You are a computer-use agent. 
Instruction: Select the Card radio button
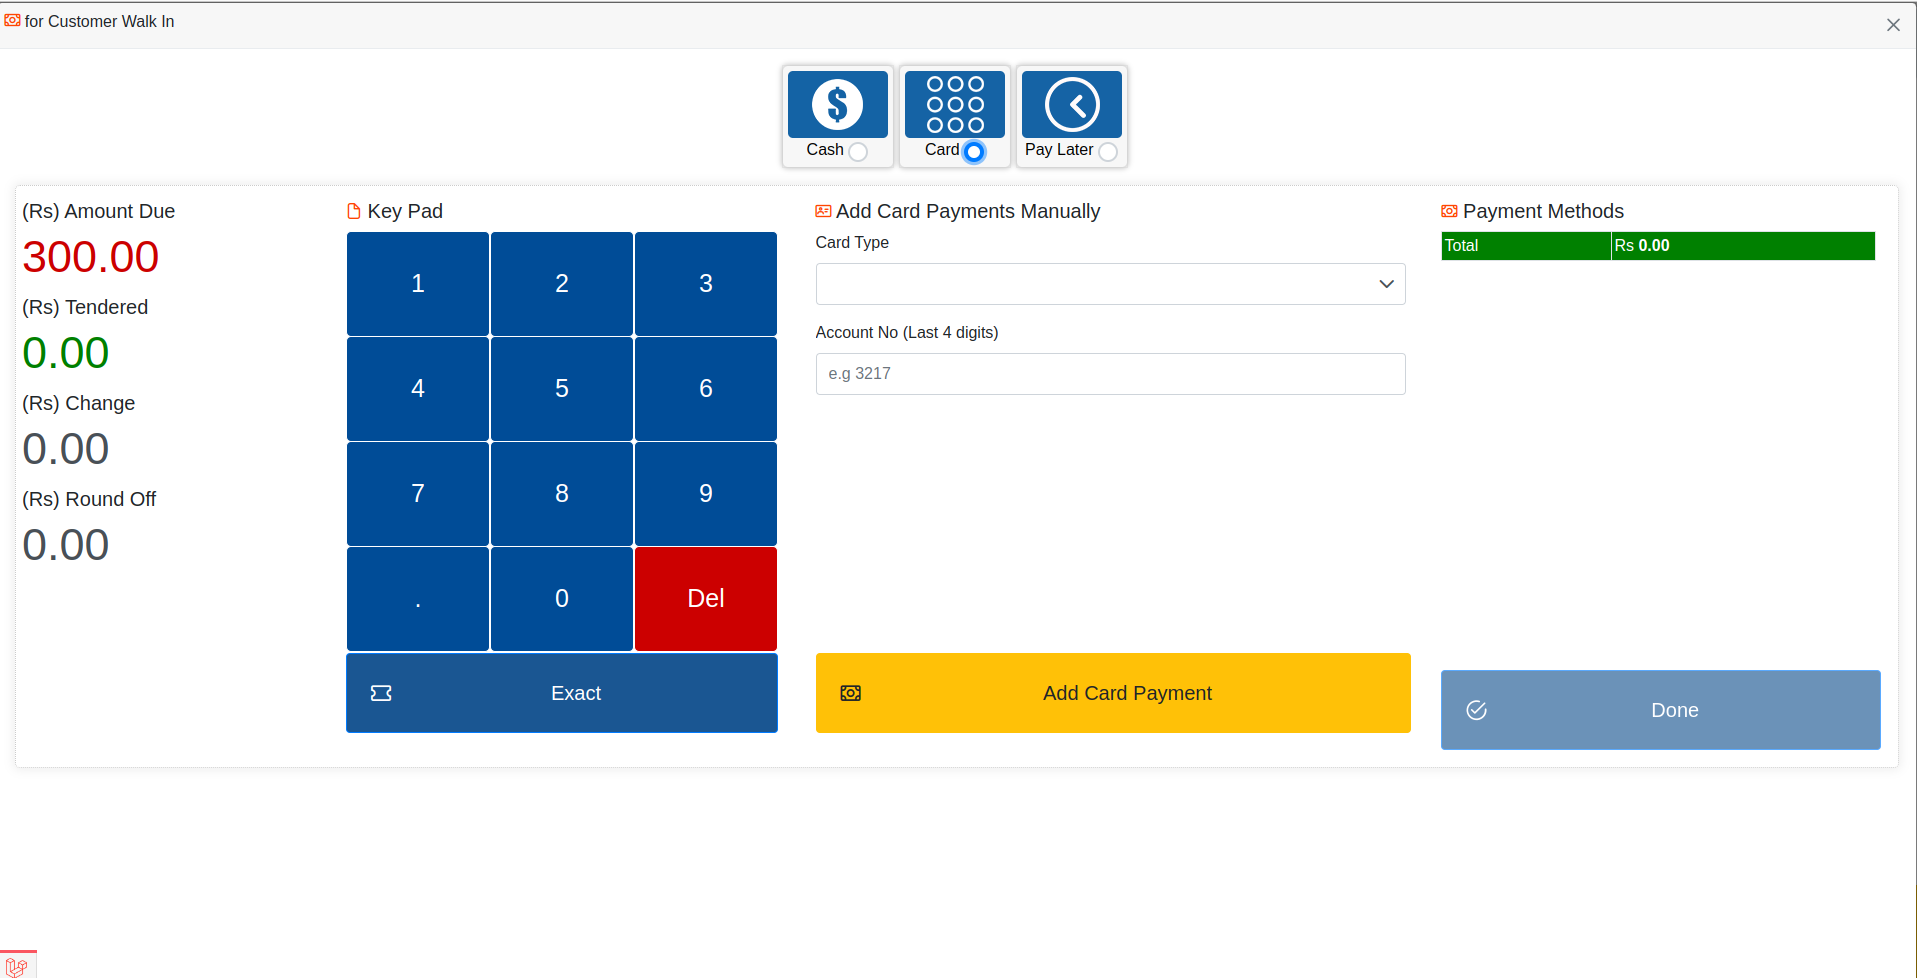[x=974, y=152]
